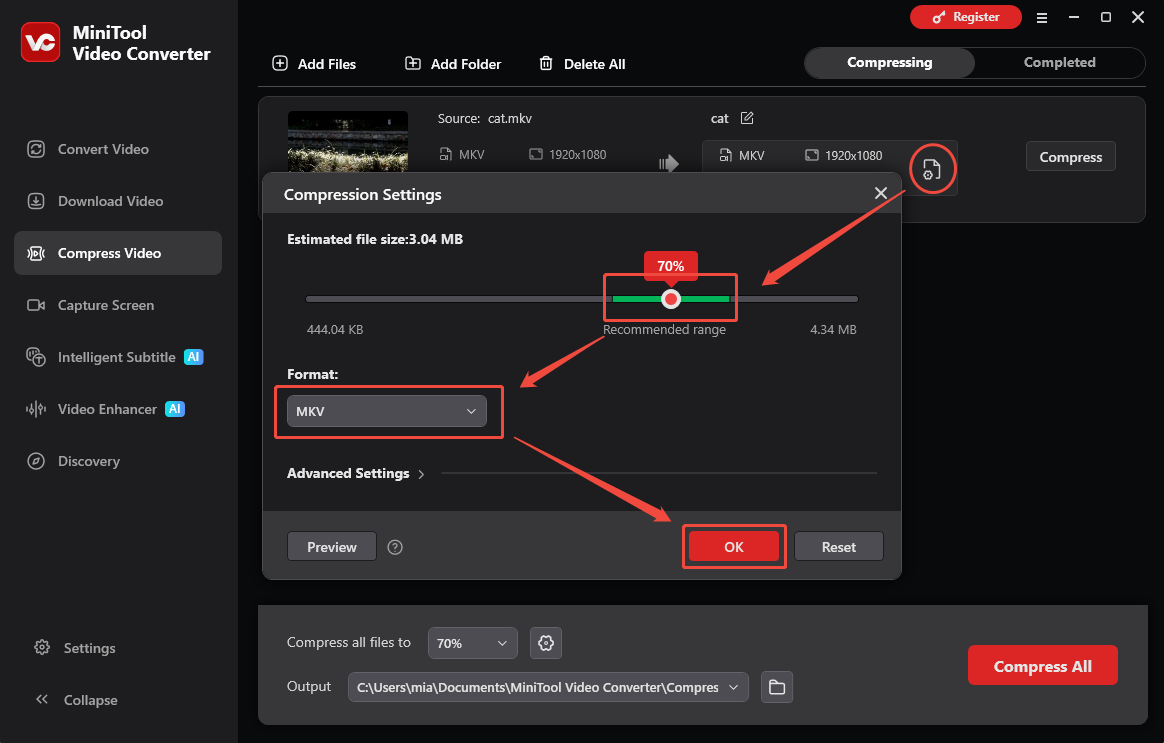Open 'Compress all files to' 70% dropdown
The width and height of the screenshot is (1164, 743).
[x=472, y=643]
